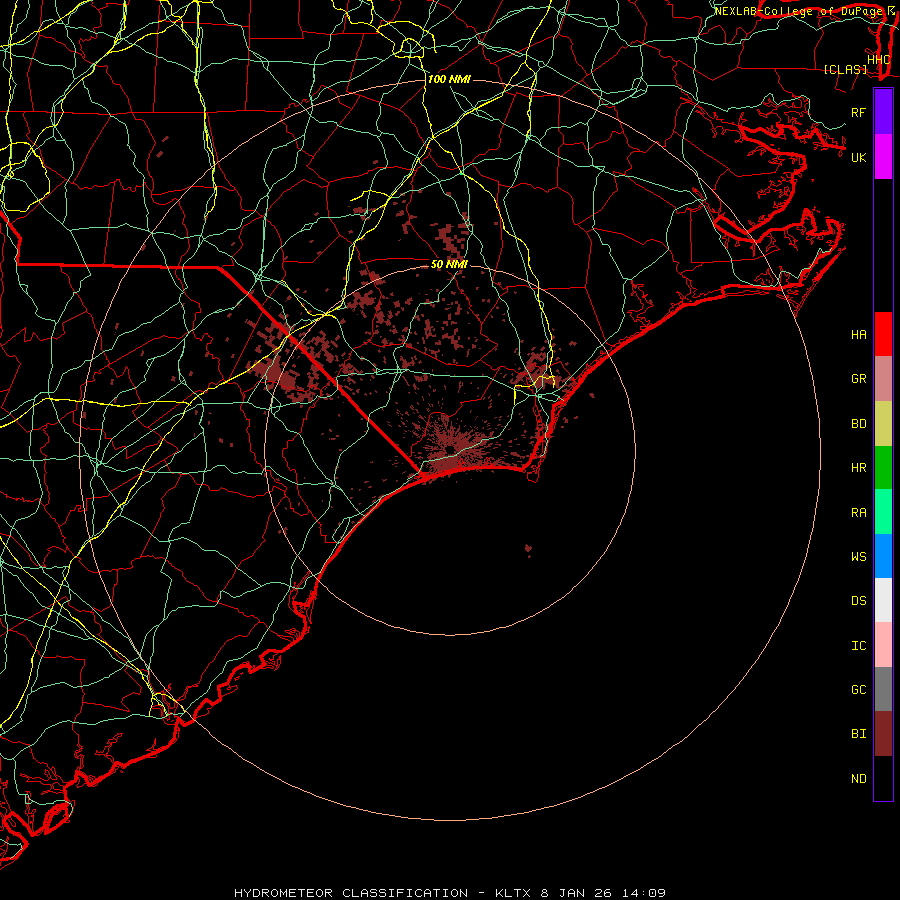900x900 pixels.
Task: Click the 100 NMI range ring label
Action: pos(449,79)
